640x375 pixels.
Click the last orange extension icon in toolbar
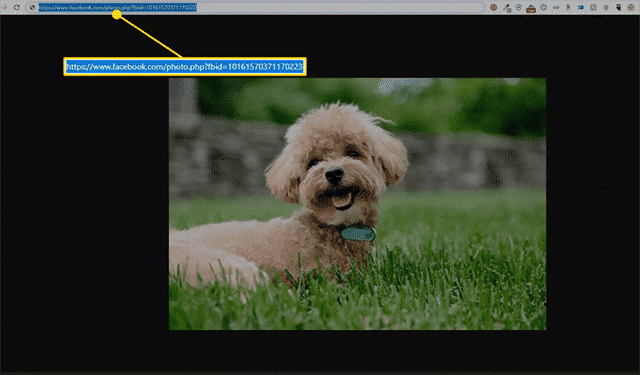pos(631,7)
